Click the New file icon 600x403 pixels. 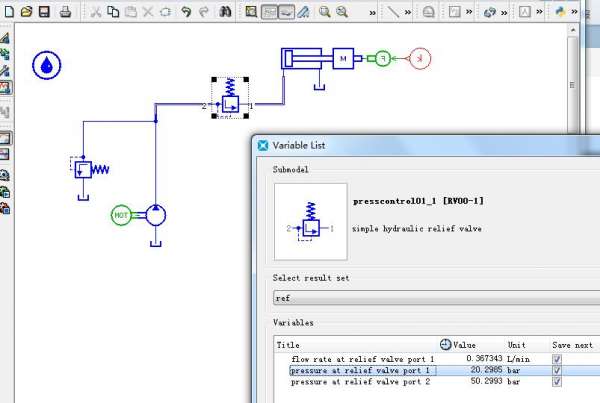pos(10,12)
